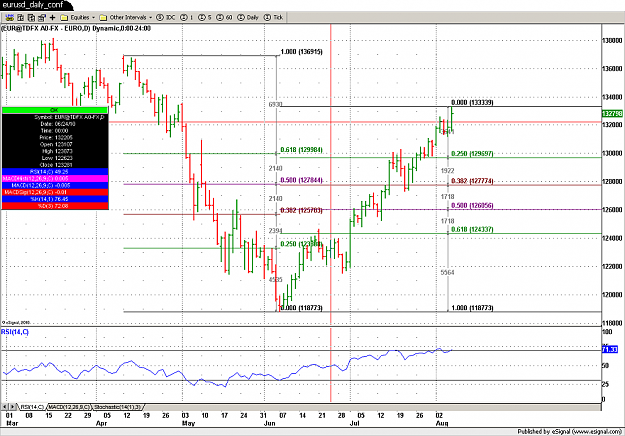The image size is (625, 436).
Task: Click the chart title EUR@TDFX A0-FX text
Action: click(76, 28)
